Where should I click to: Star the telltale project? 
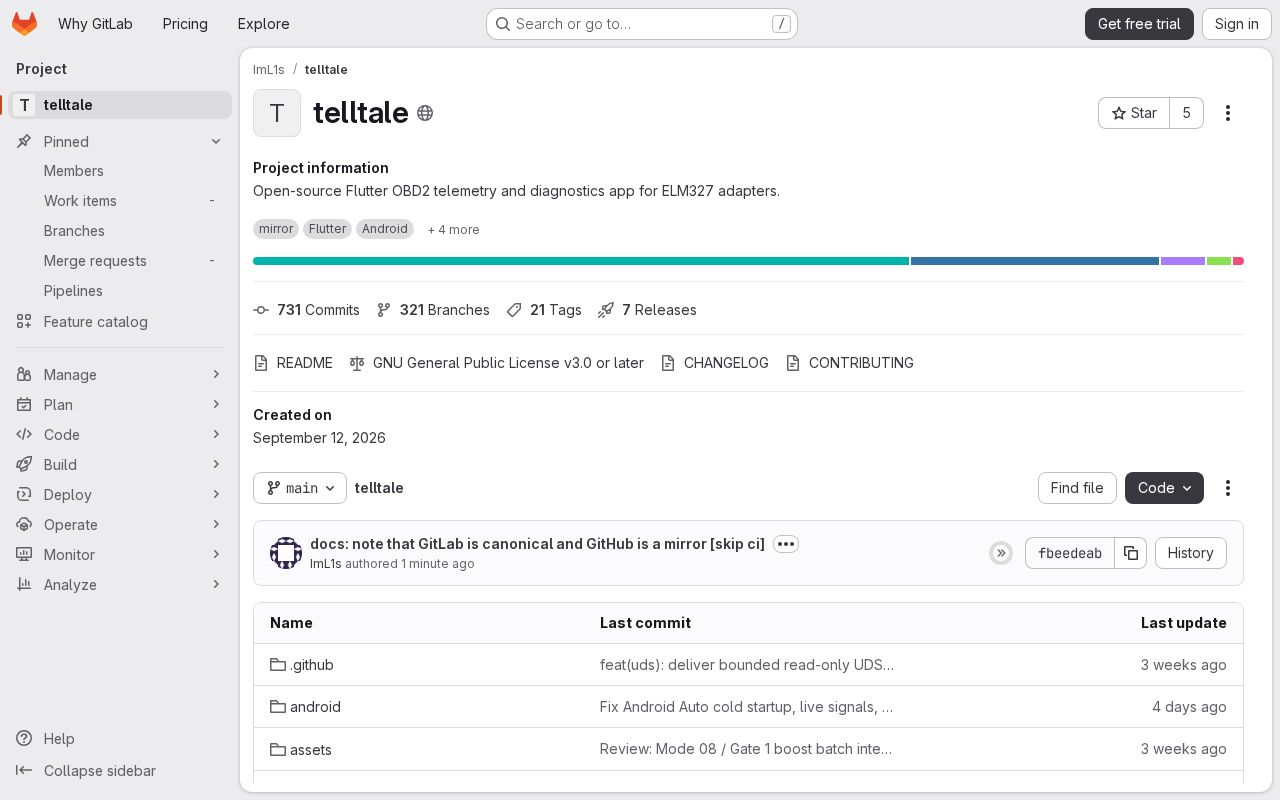click(1134, 113)
